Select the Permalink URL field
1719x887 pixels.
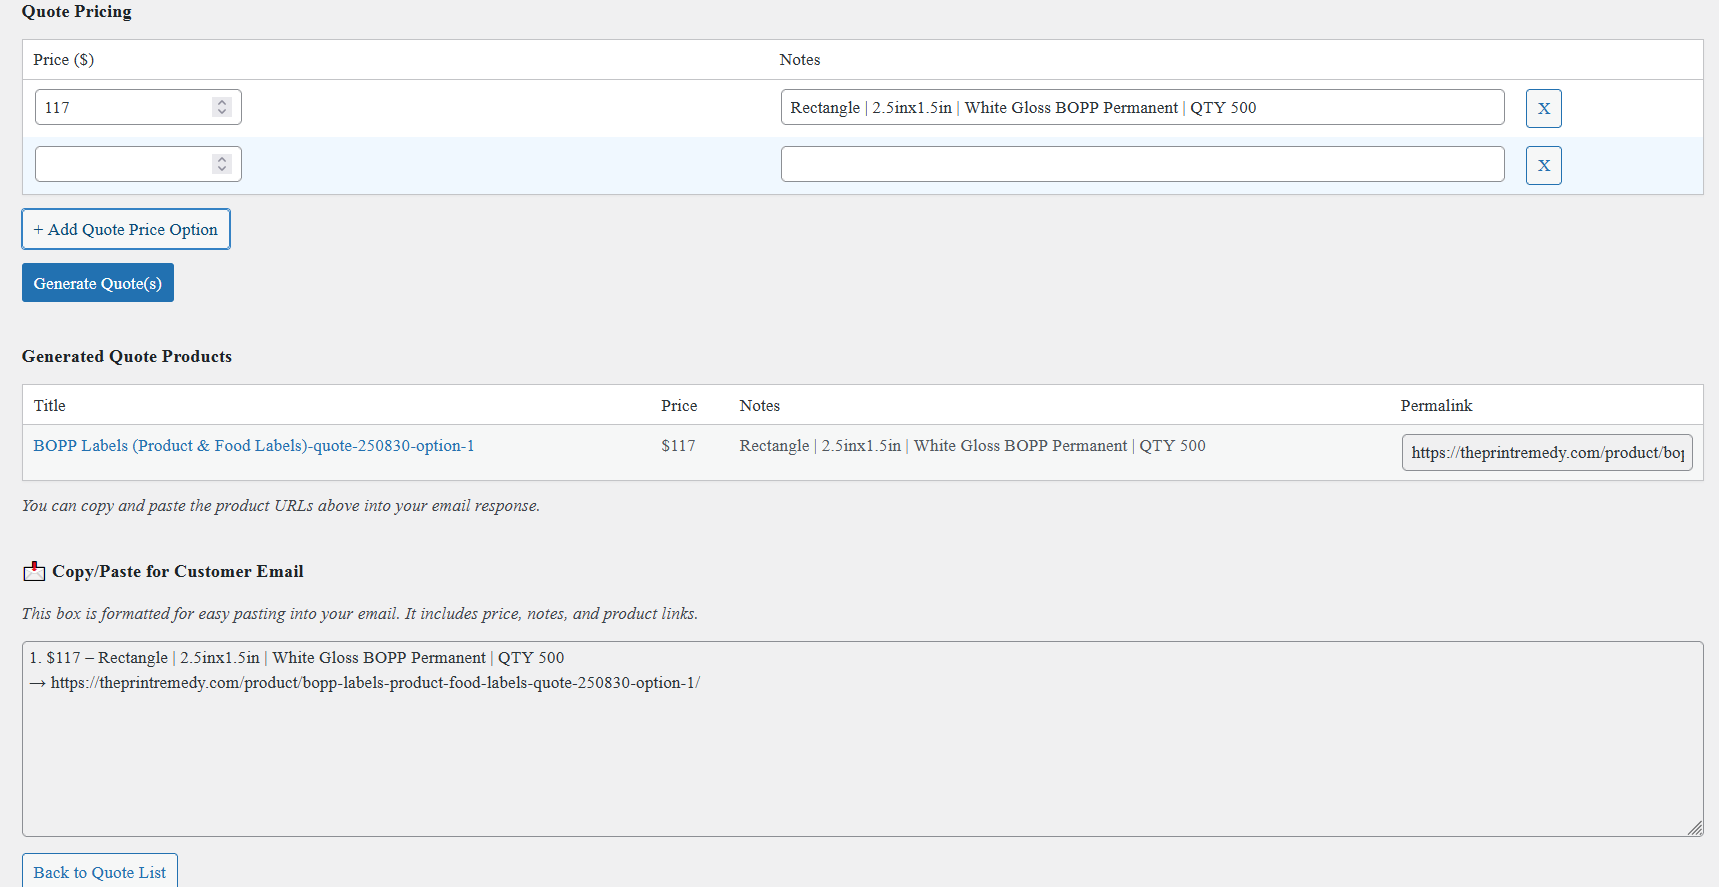point(1546,453)
